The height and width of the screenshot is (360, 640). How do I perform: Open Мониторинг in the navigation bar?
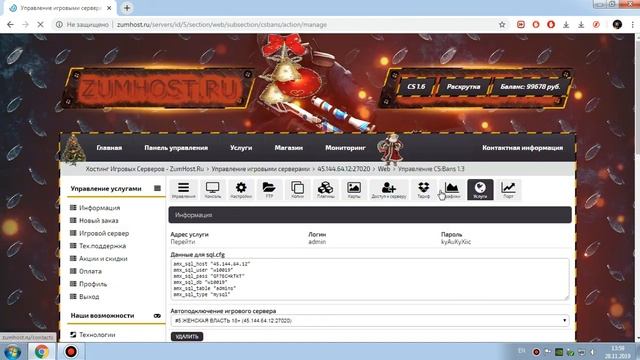(x=345, y=148)
